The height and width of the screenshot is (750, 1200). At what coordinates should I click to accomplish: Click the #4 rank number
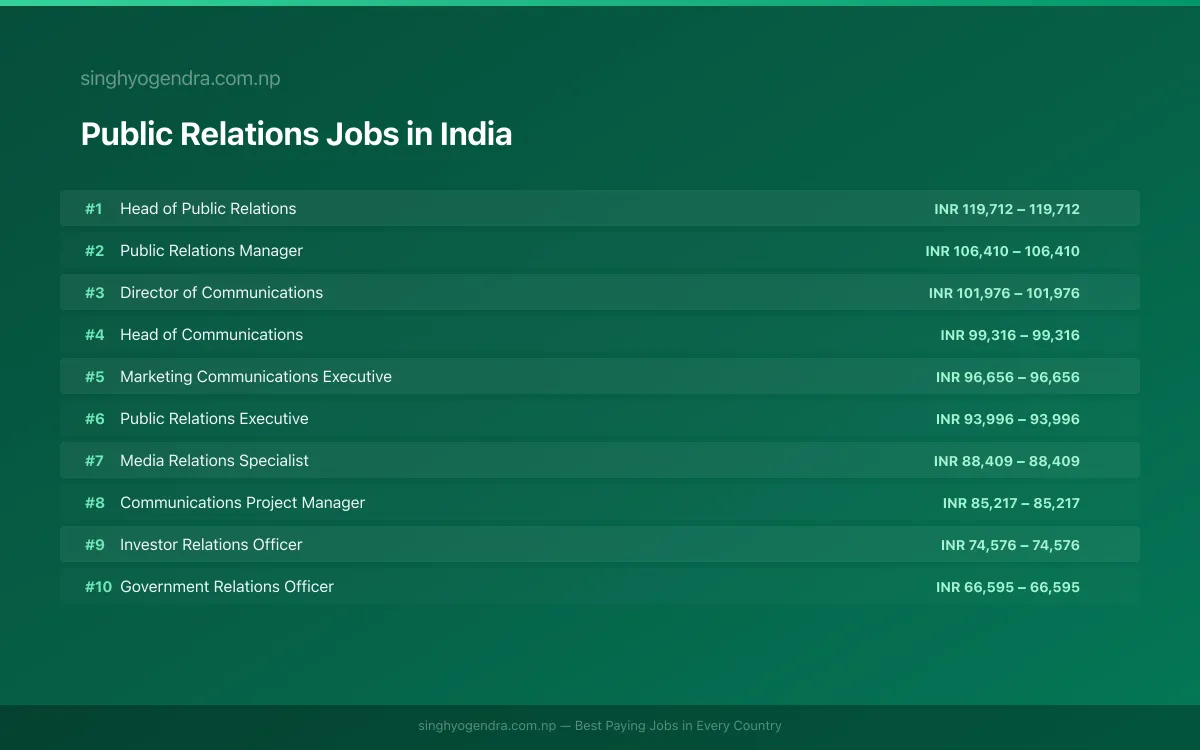pos(94,335)
